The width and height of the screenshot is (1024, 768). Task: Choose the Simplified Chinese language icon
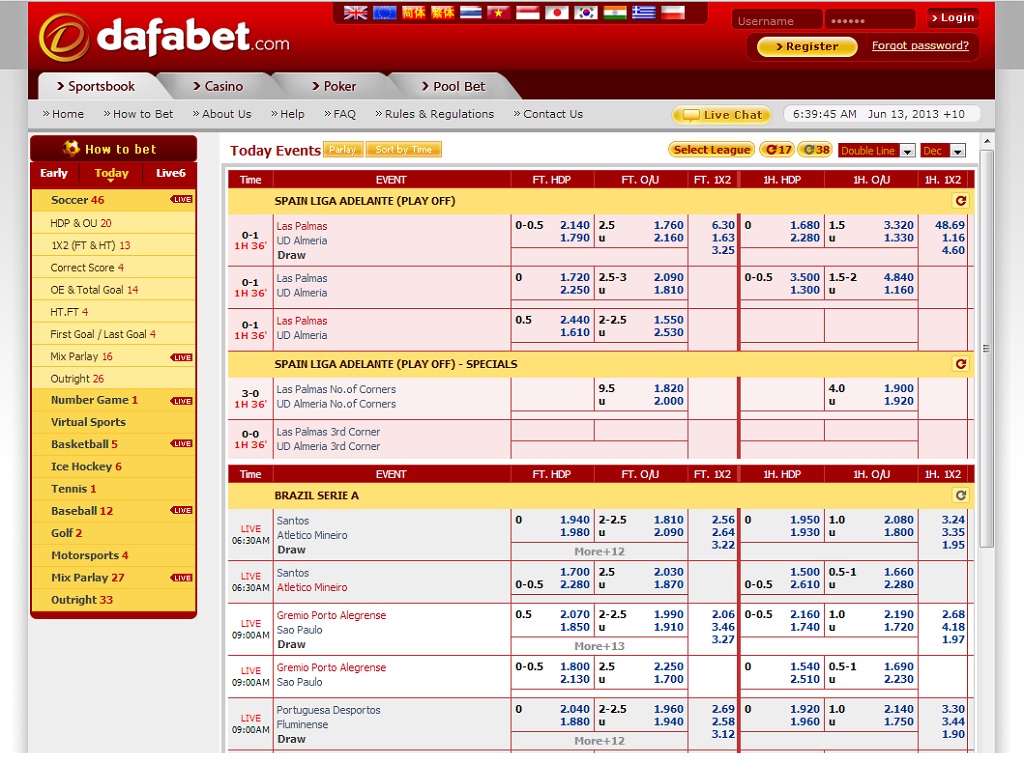(413, 12)
